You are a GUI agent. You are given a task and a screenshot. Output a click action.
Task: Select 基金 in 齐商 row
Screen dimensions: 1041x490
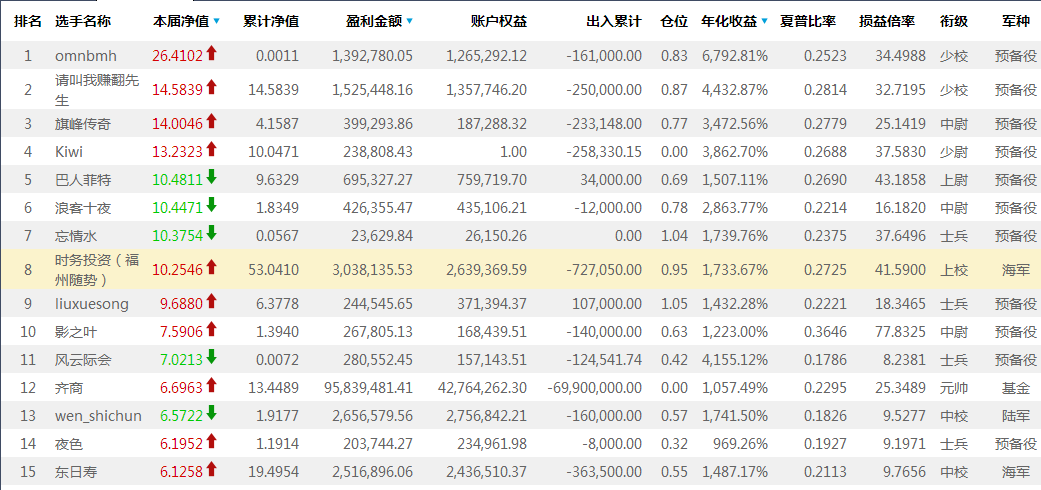tap(1016, 388)
